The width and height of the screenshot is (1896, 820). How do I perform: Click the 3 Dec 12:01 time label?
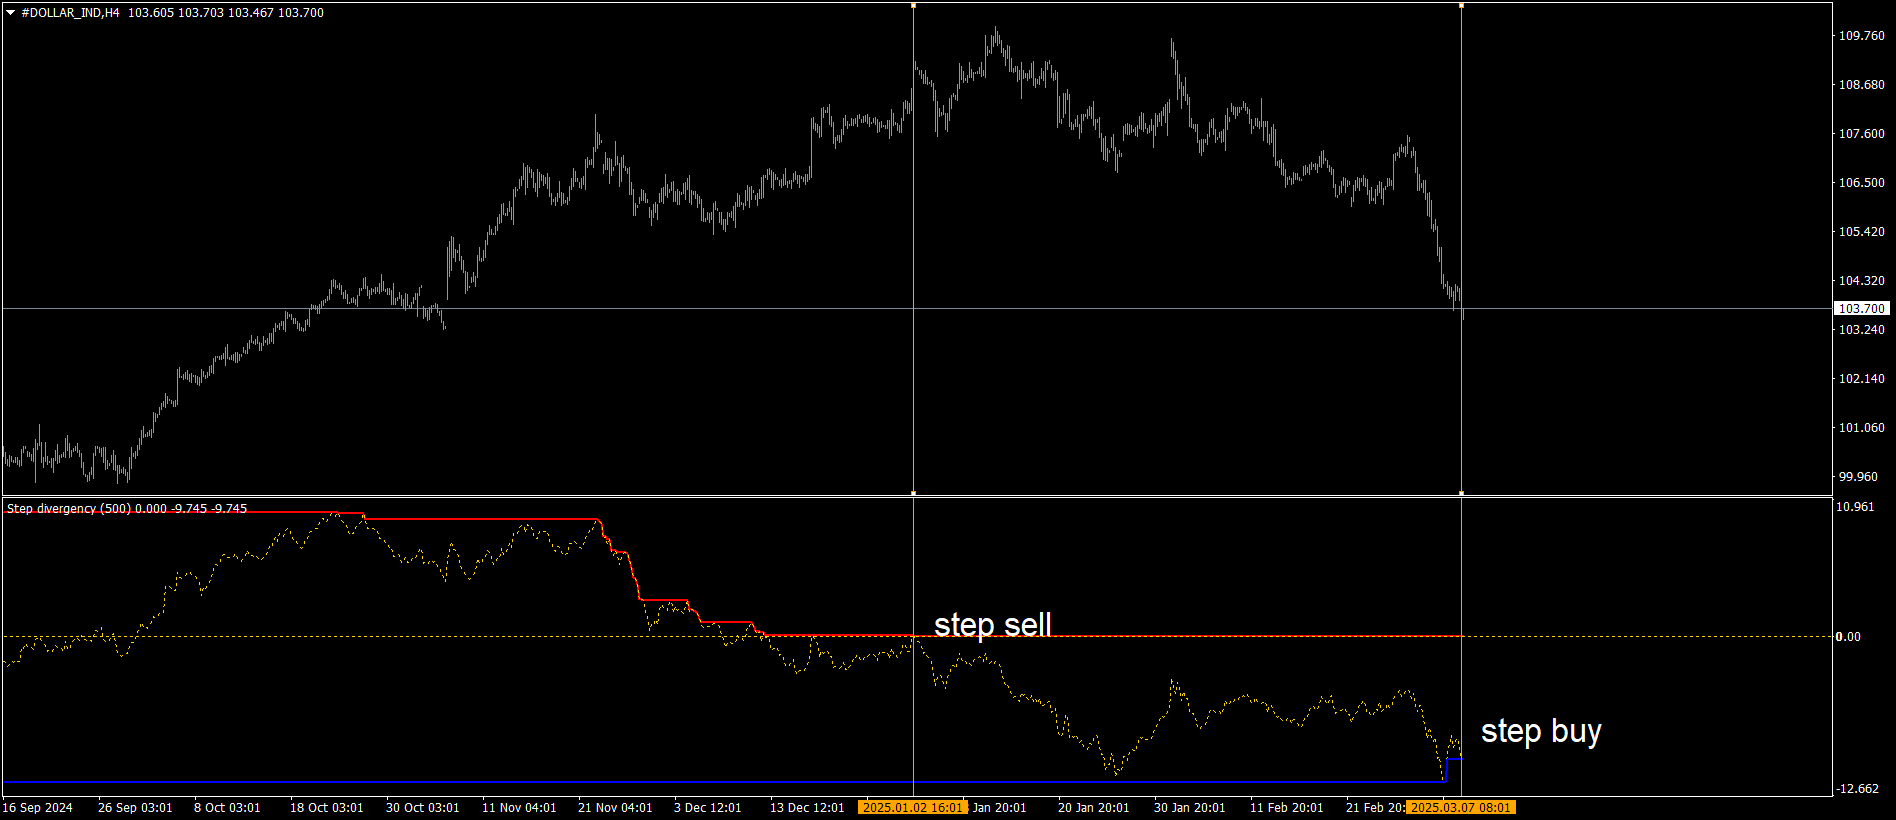[708, 808]
